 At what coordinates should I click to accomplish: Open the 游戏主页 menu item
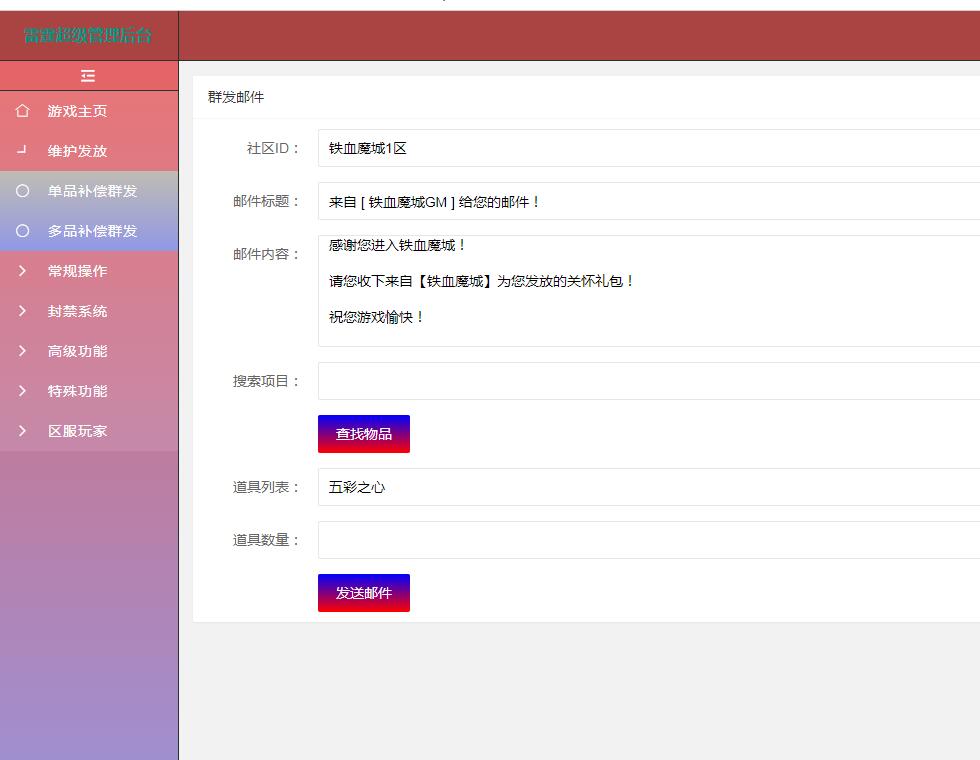pyautogui.click(x=77, y=111)
